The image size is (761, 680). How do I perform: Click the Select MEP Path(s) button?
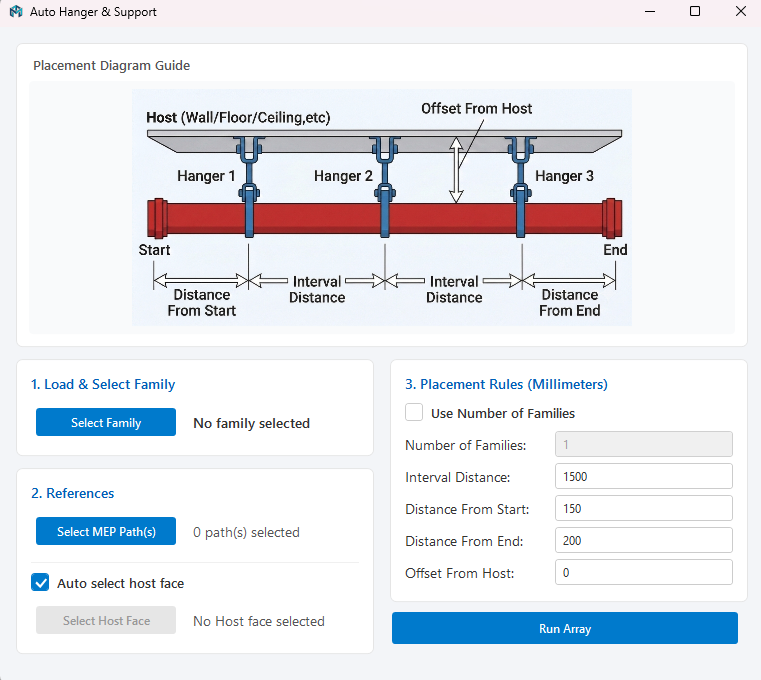click(x=106, y=531)
